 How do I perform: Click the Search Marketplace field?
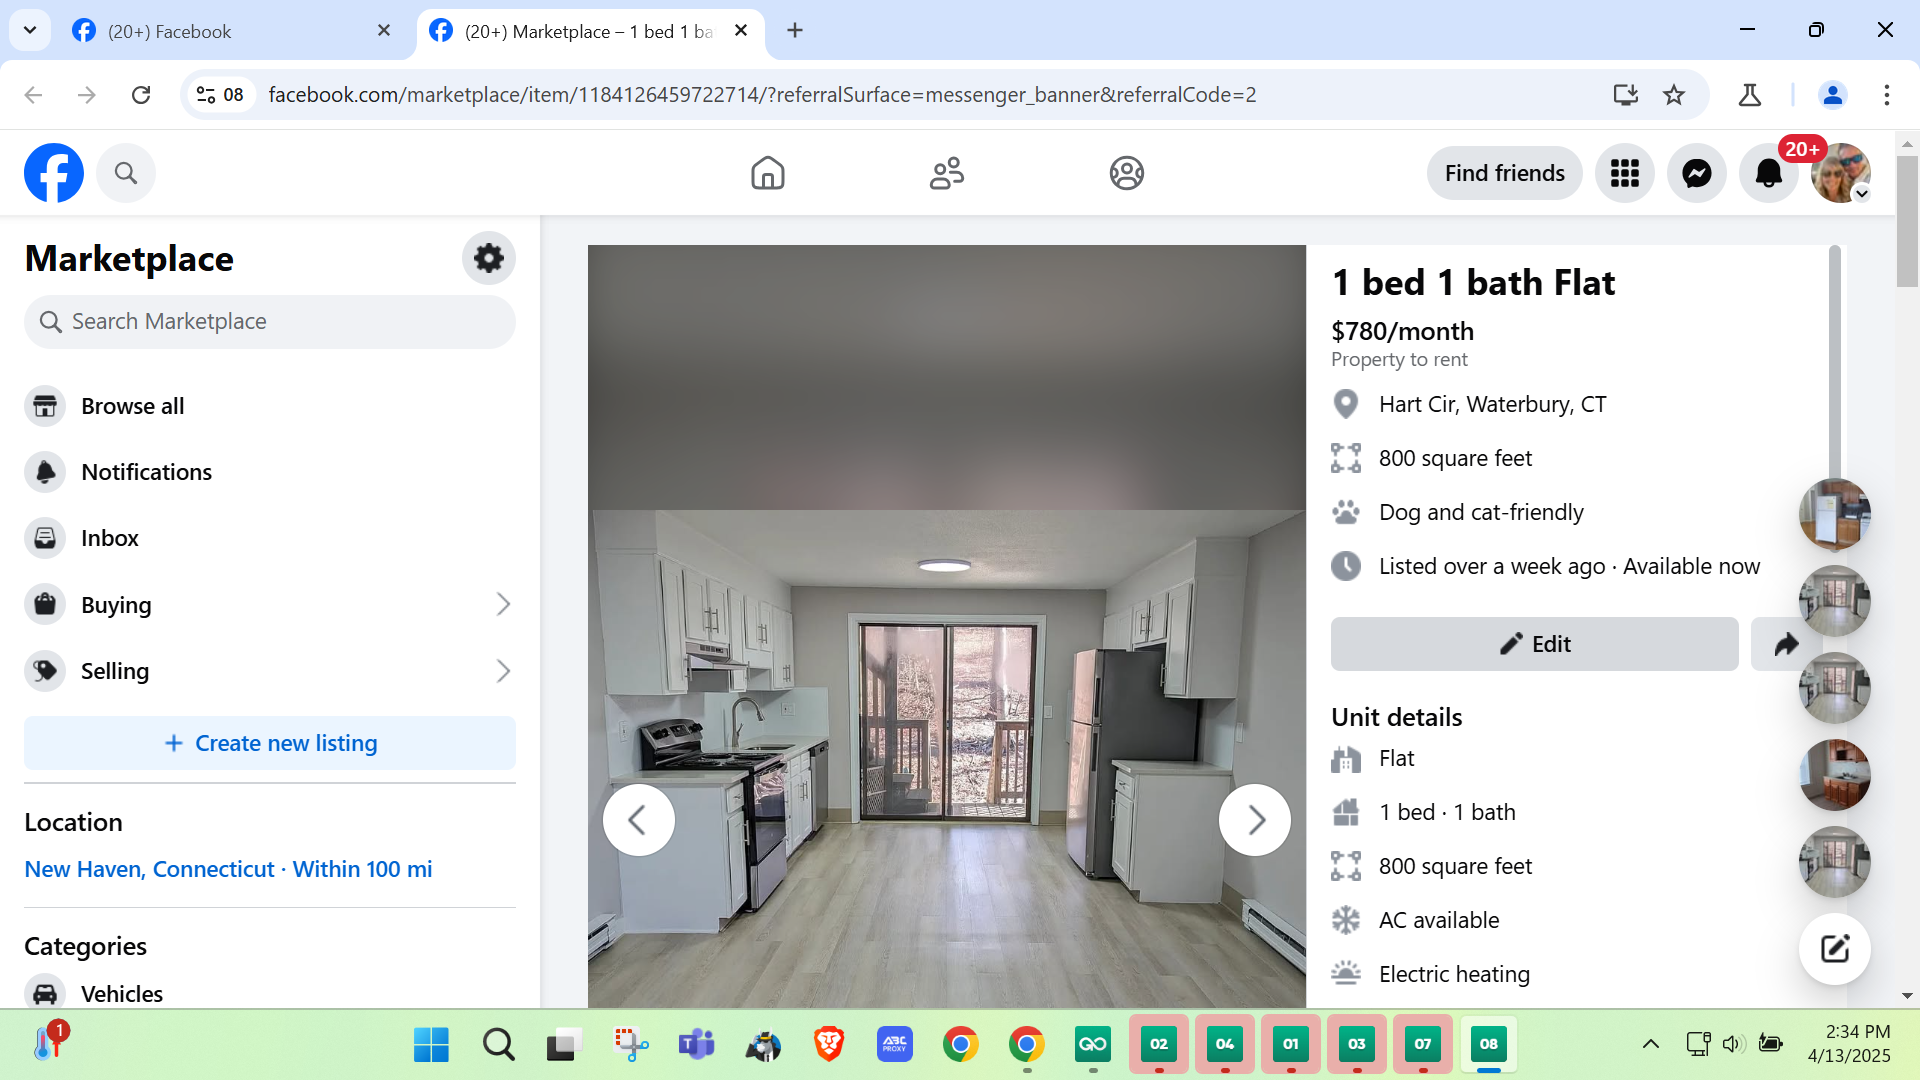pos(270,321)
